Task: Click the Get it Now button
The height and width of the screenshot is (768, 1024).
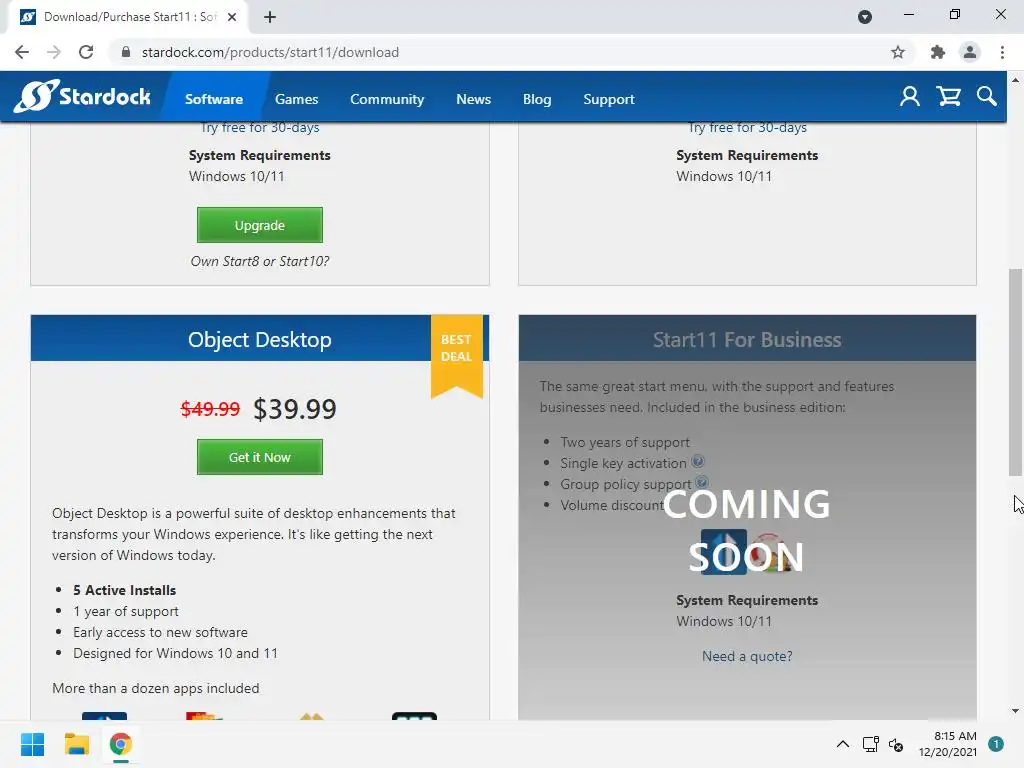Action: click(x=260, y=456)
